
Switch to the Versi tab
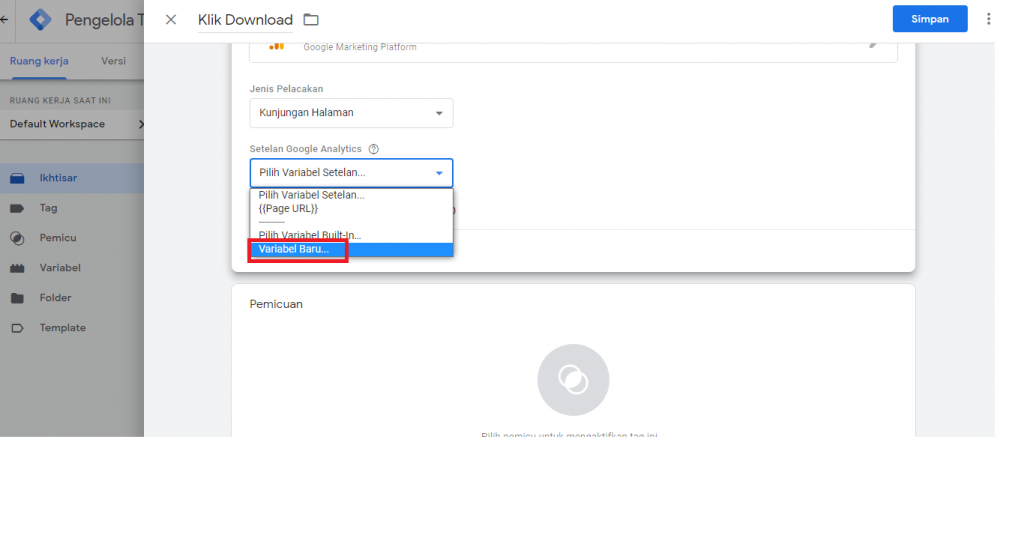pyautogui.click(x=113, y=61)
